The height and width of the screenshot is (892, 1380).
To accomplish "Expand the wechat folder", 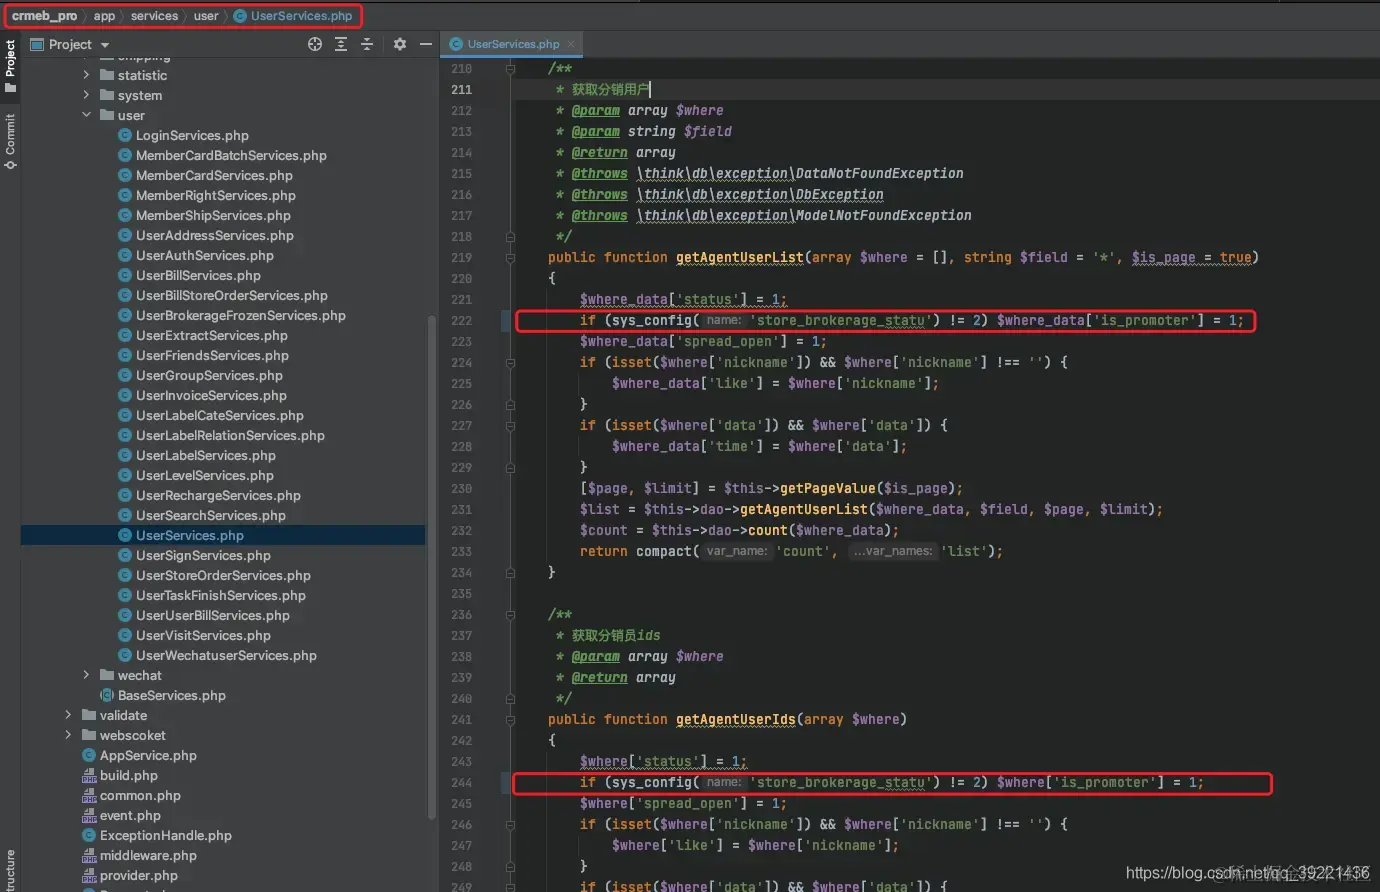I will point(86,675).
